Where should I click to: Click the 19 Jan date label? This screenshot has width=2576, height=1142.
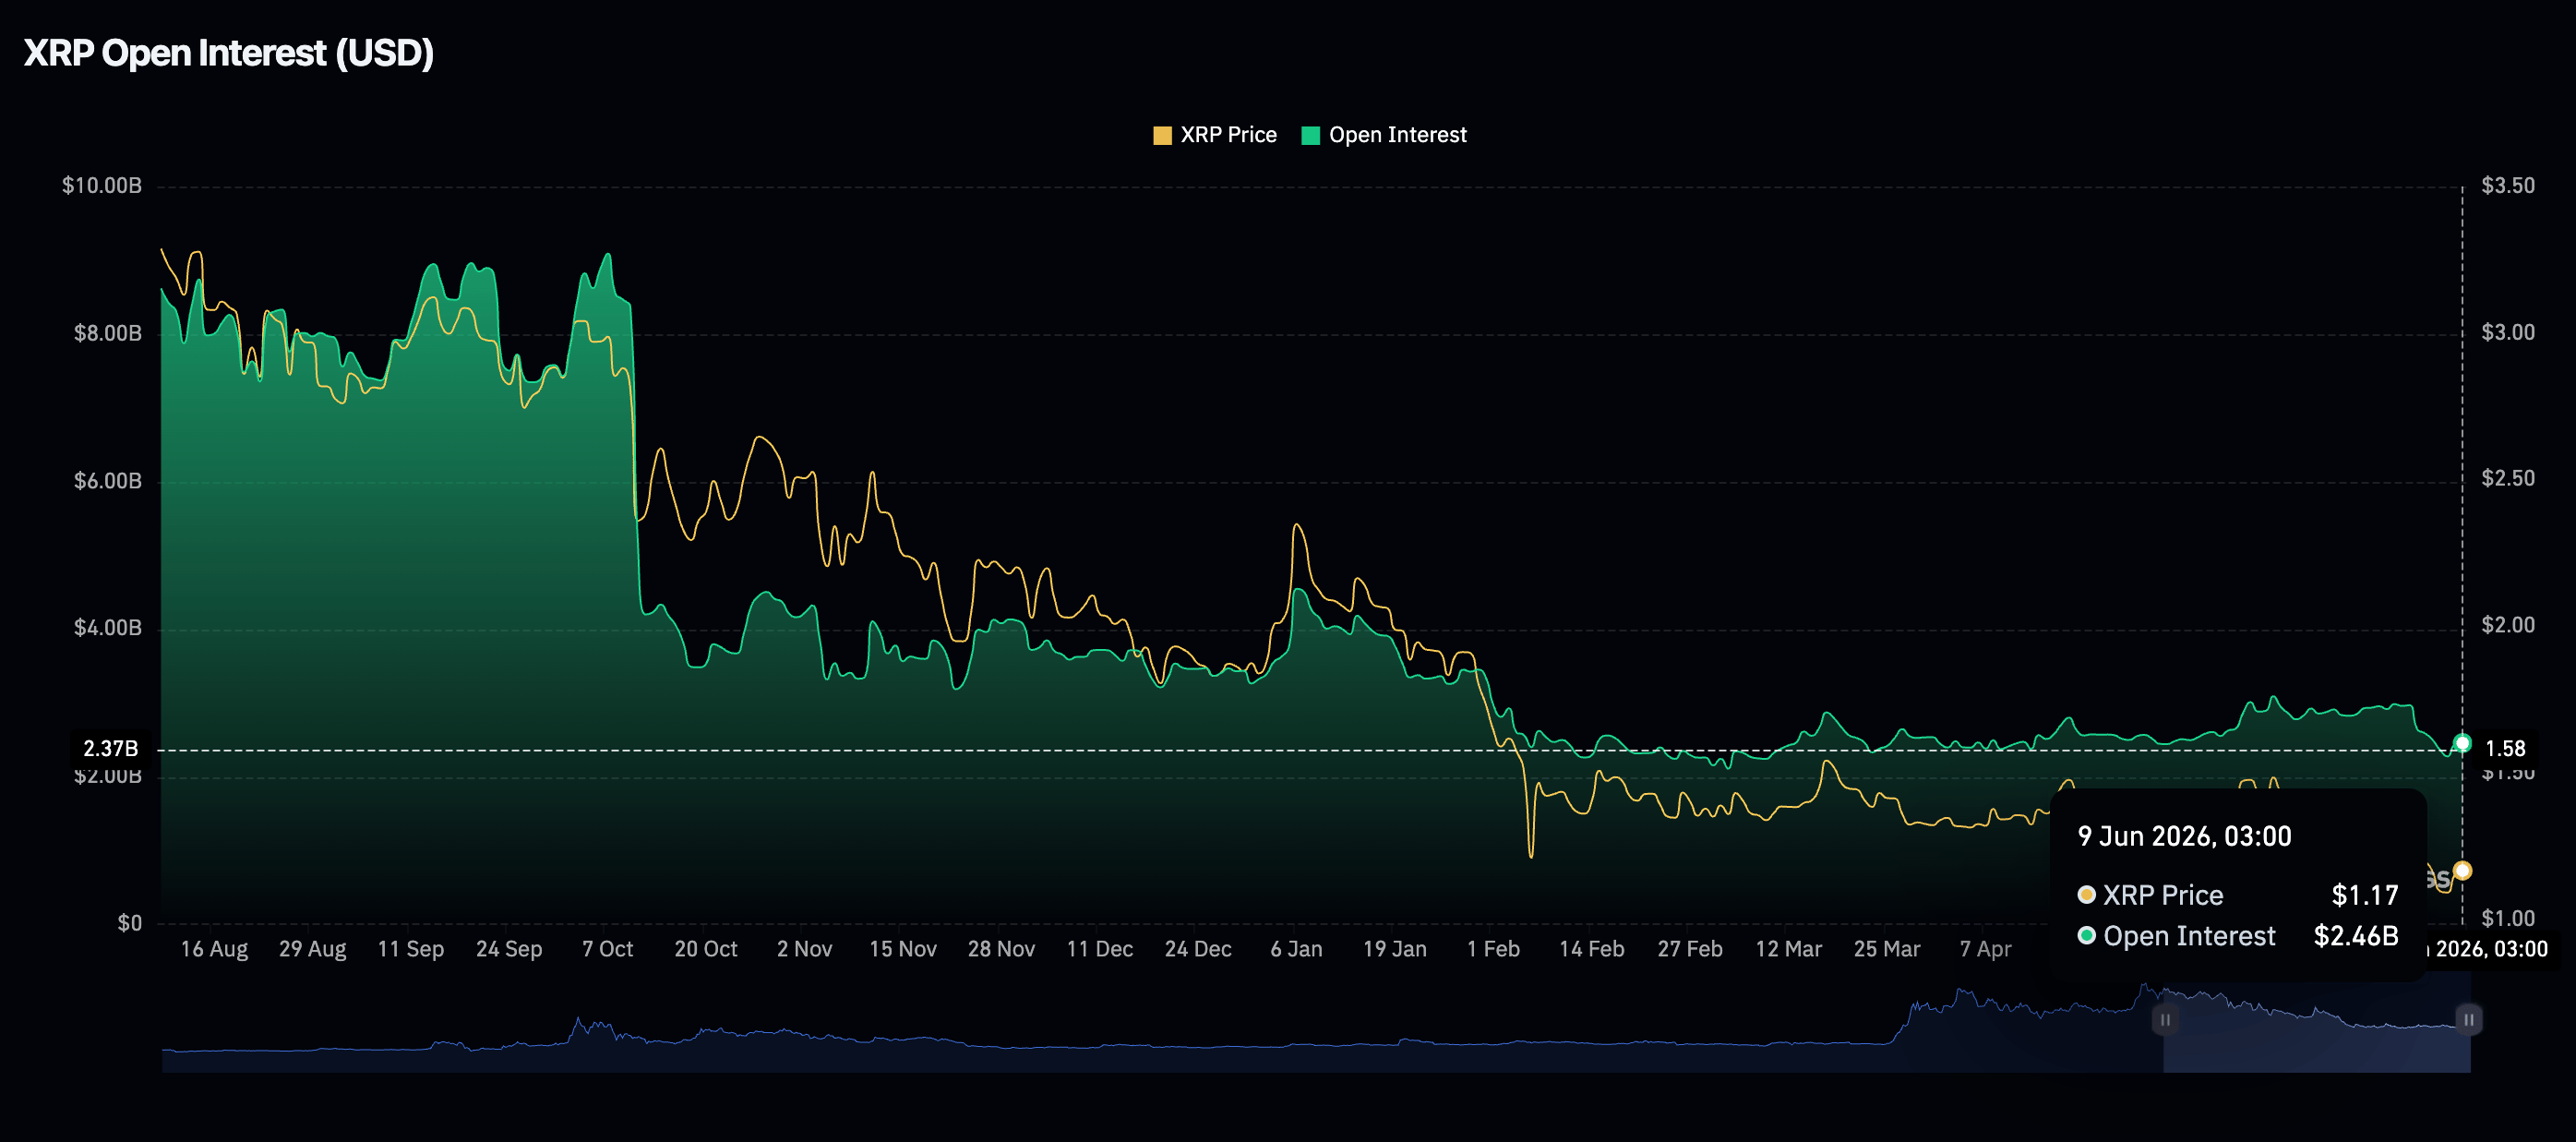(x=1395, y=949)
